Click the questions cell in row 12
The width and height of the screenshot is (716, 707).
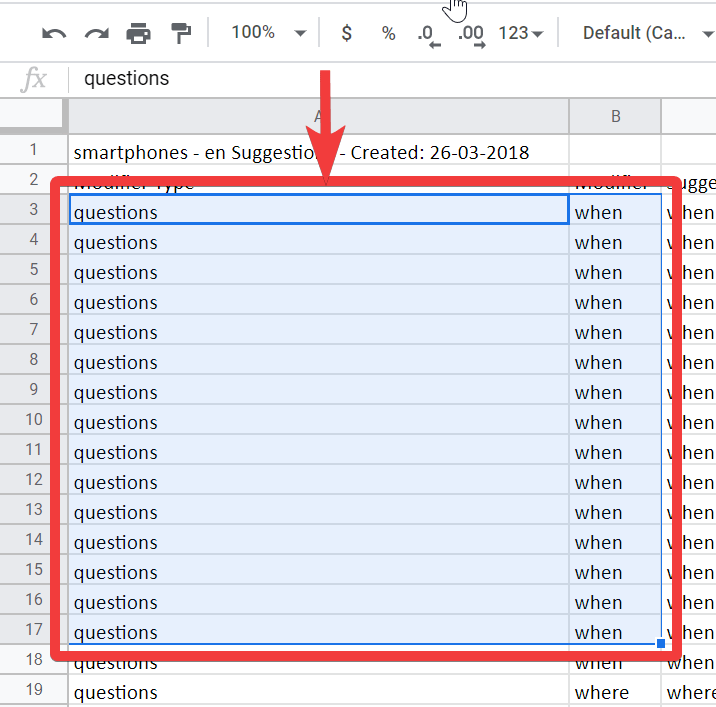tap(319, 480)
